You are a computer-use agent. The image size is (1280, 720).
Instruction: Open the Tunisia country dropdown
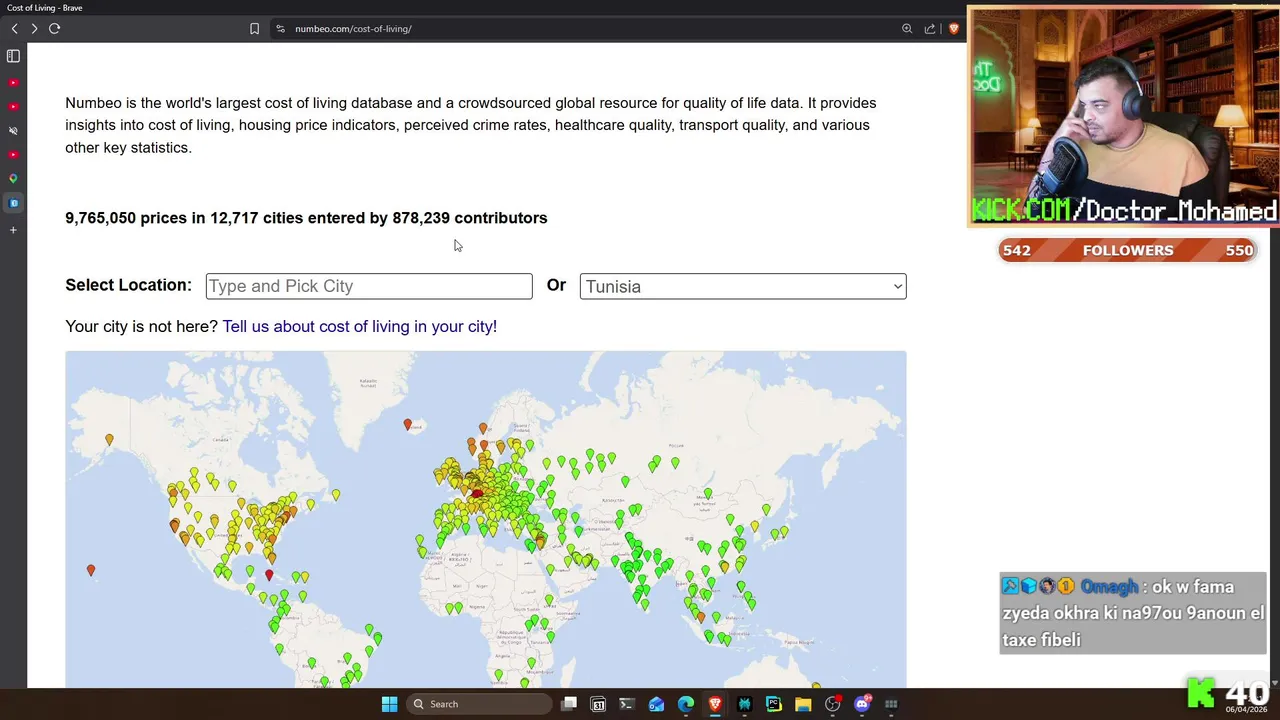pyautogui.click(x=743, y=286)
